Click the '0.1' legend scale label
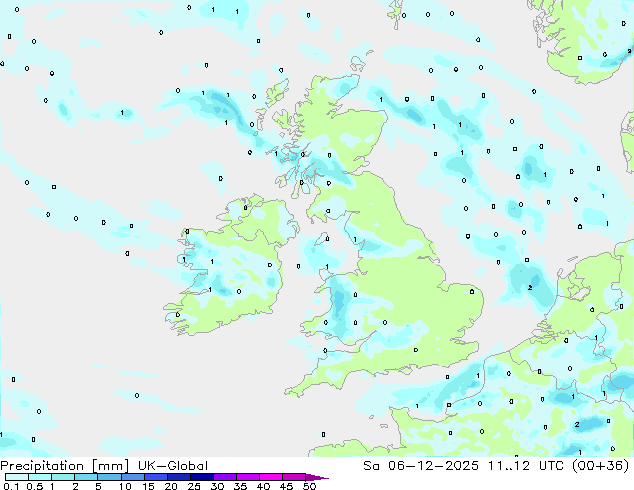 point(11,486)
